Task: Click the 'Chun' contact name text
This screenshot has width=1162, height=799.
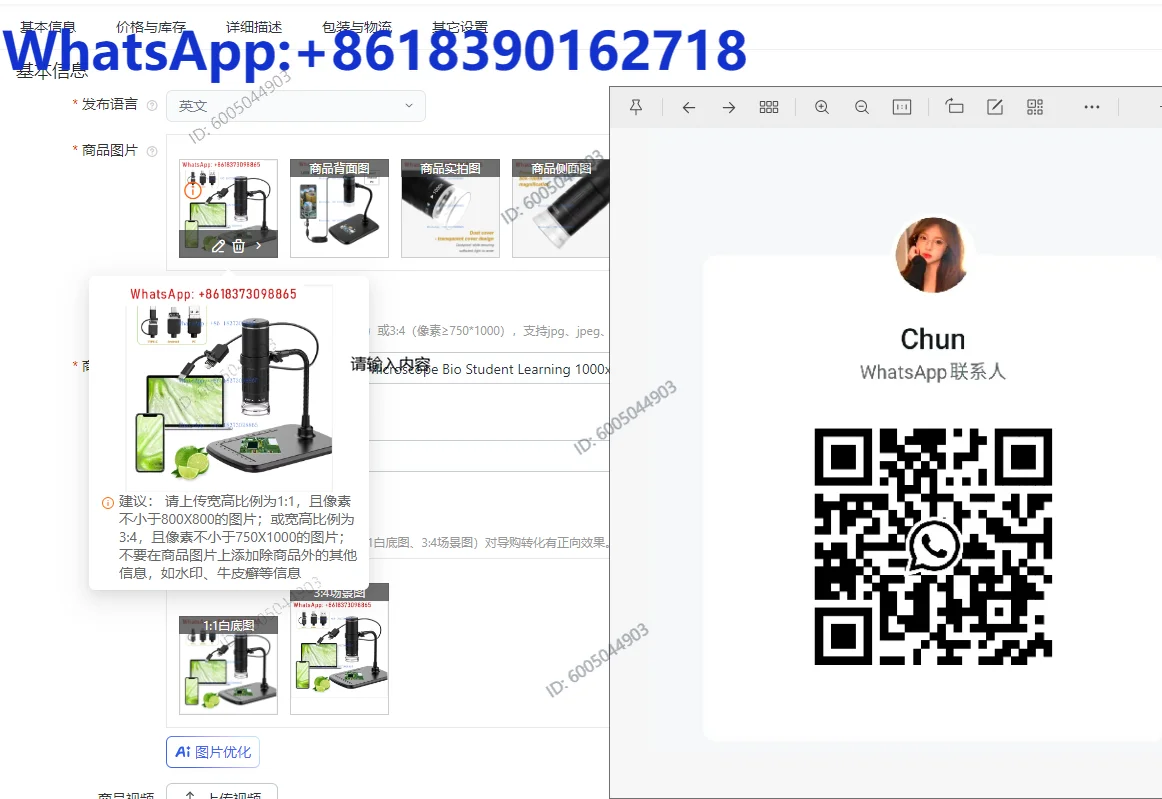Action: click(x=932, y=339)
